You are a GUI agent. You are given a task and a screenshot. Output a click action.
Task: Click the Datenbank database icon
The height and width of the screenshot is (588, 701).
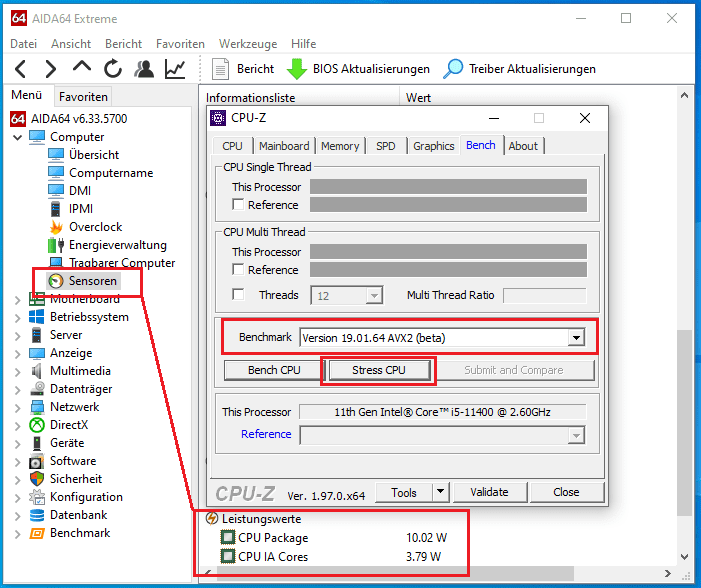pyautogui.click(x=37, y=515)
